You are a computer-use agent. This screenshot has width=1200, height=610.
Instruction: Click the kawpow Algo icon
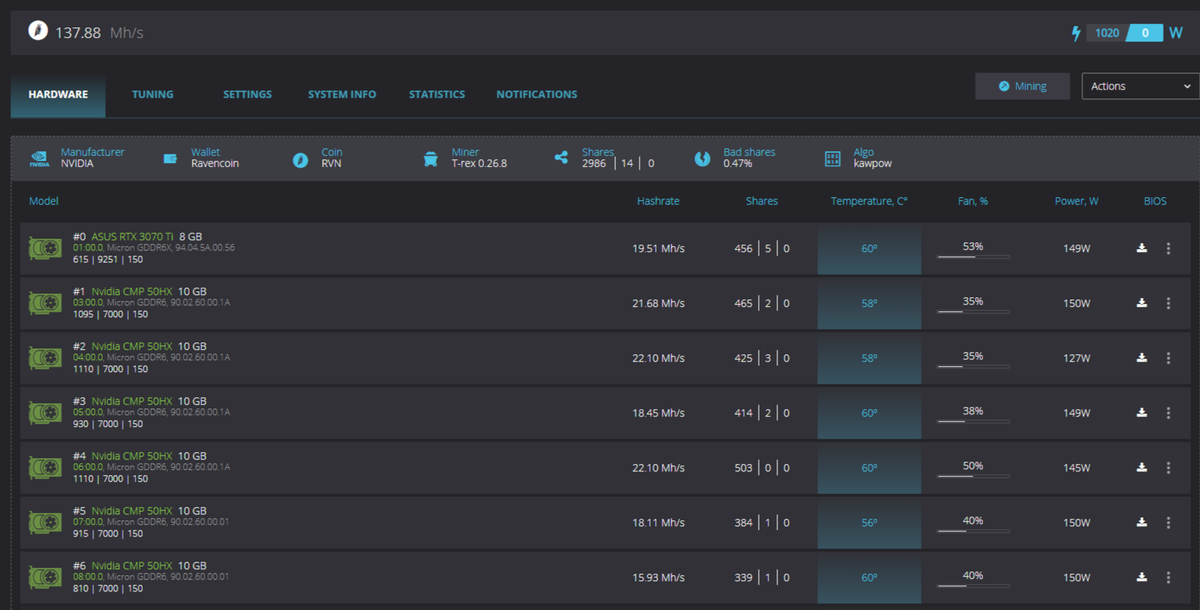tap(832, 158)
